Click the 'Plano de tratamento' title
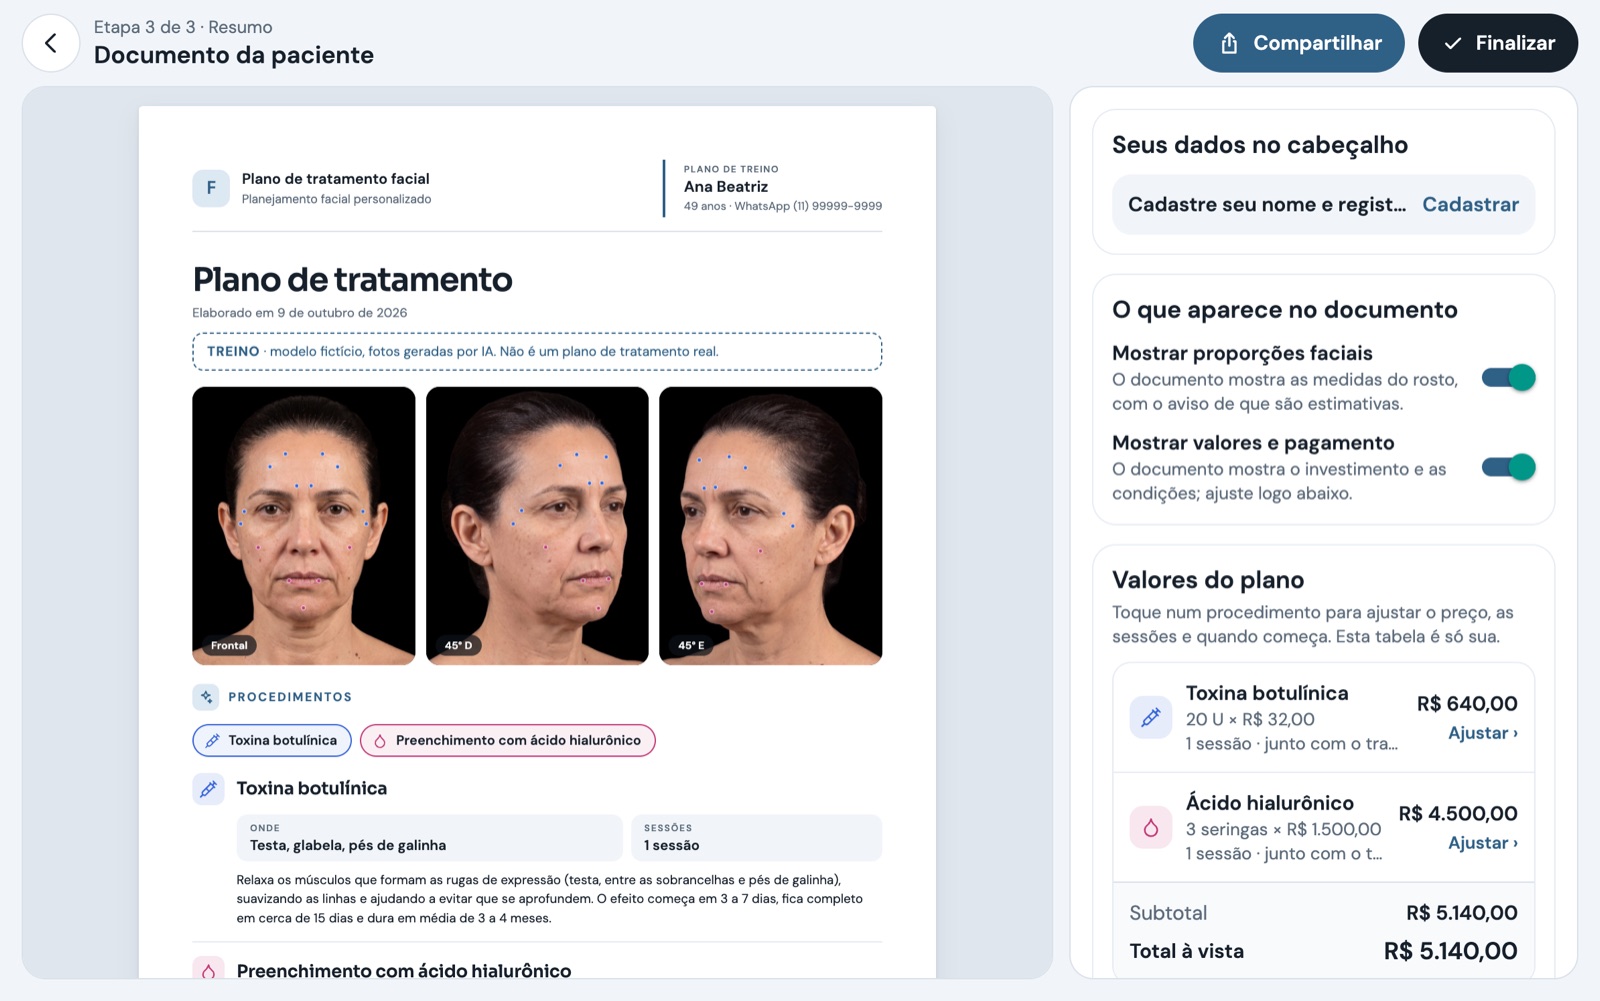 352,279
